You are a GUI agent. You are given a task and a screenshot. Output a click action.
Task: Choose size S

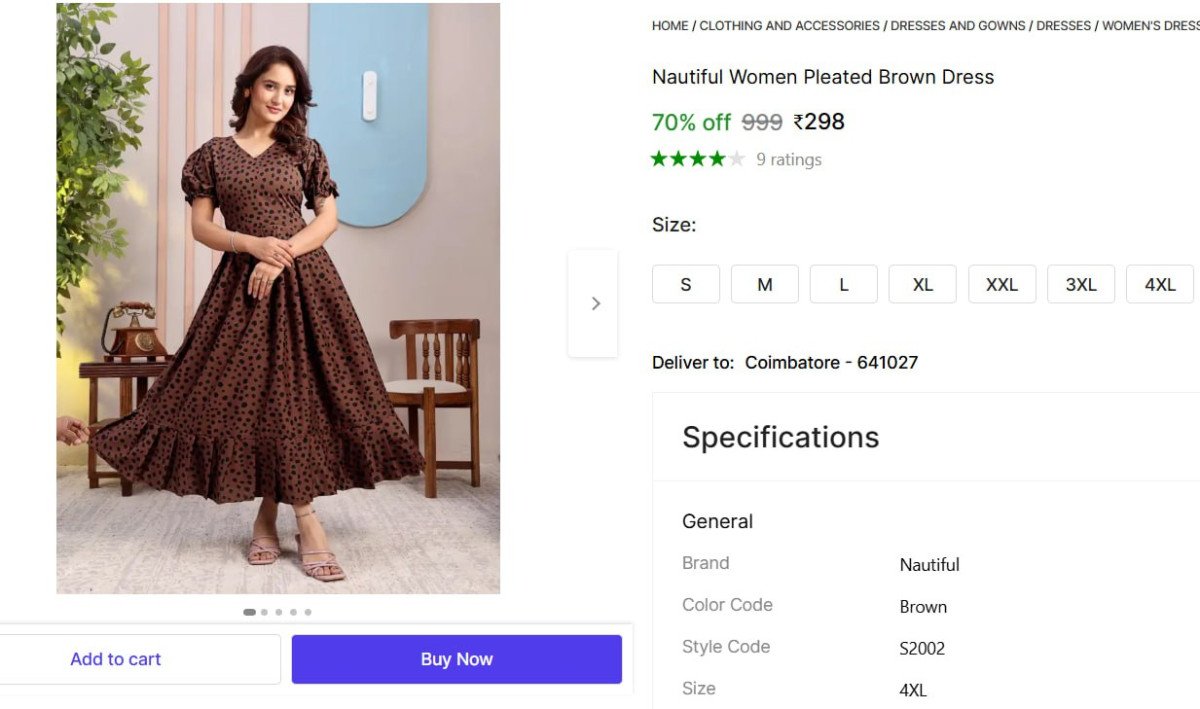pyautogui.click(x=686, y=284)
